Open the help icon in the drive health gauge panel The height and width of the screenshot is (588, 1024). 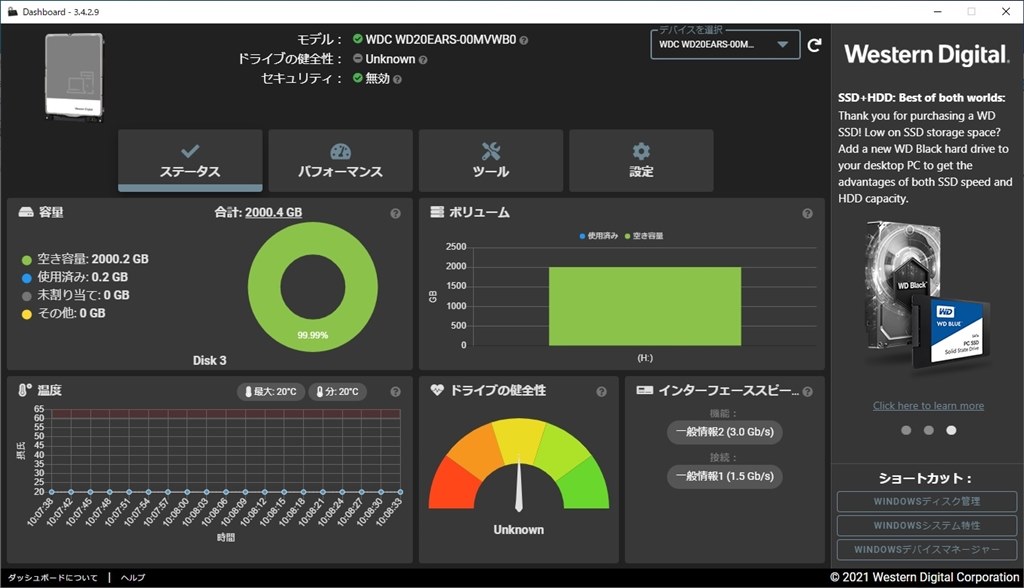[x=599, y=391]
